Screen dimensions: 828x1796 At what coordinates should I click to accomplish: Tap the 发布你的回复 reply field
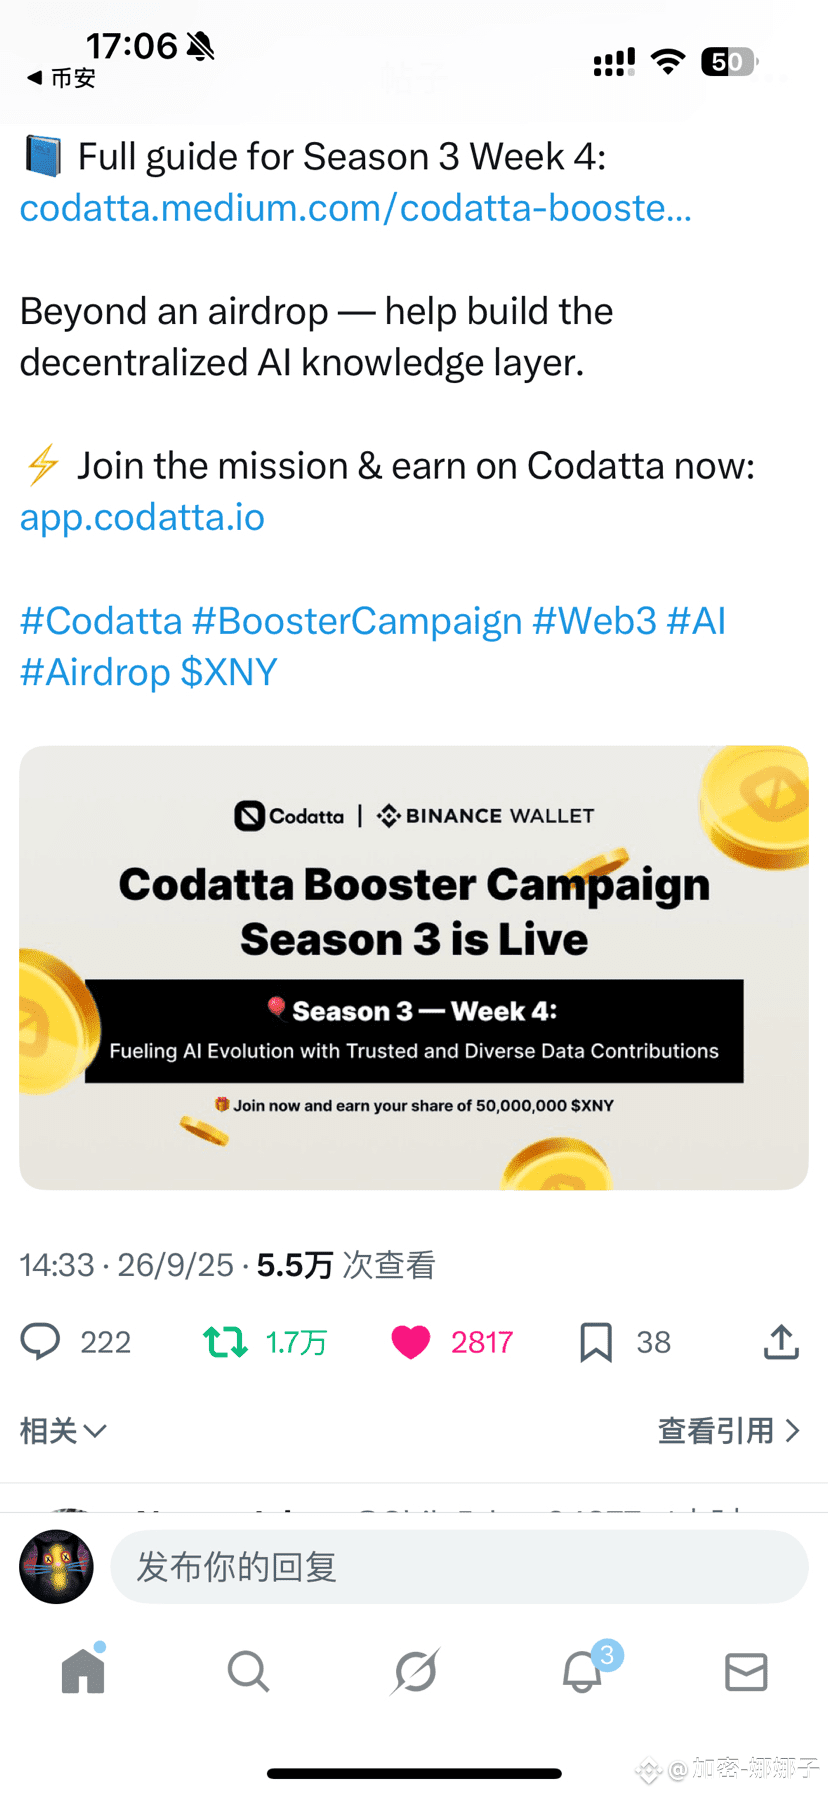(459, 1566)
